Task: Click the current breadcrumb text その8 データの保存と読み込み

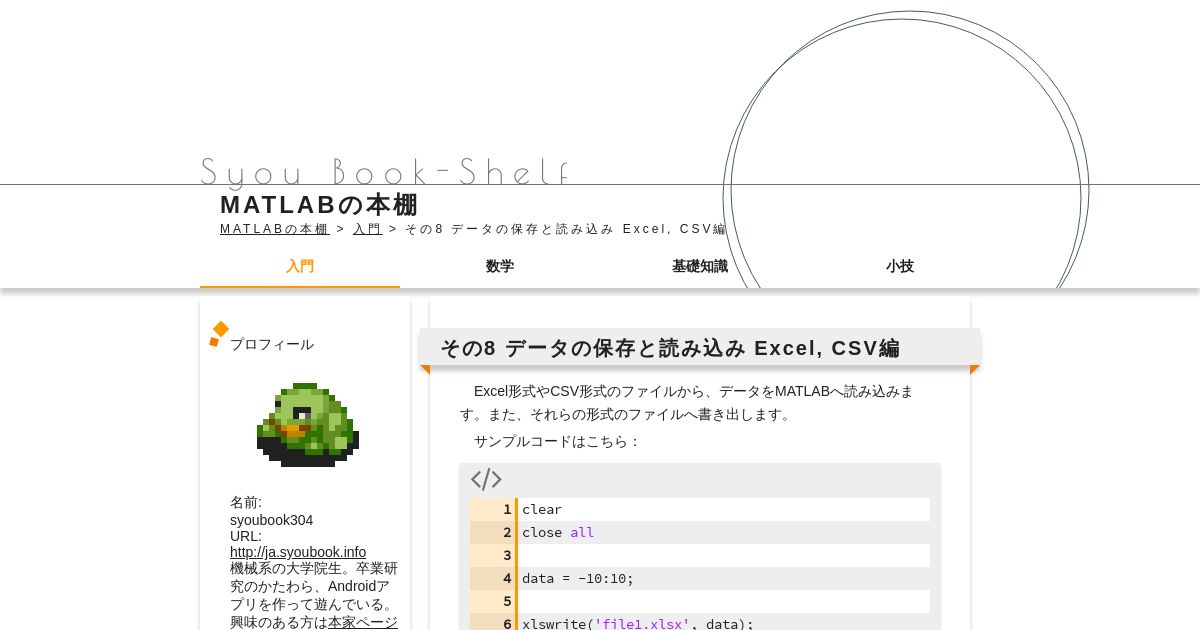Action: (566, 229)
